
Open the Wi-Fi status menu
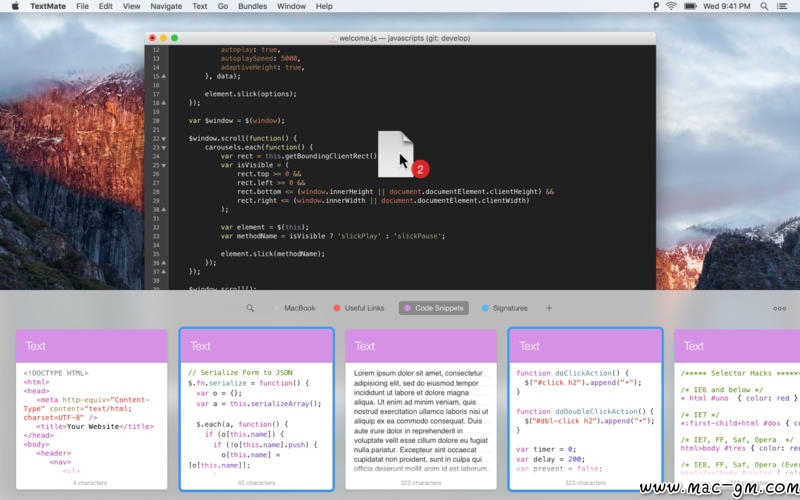tap(671, 6)
